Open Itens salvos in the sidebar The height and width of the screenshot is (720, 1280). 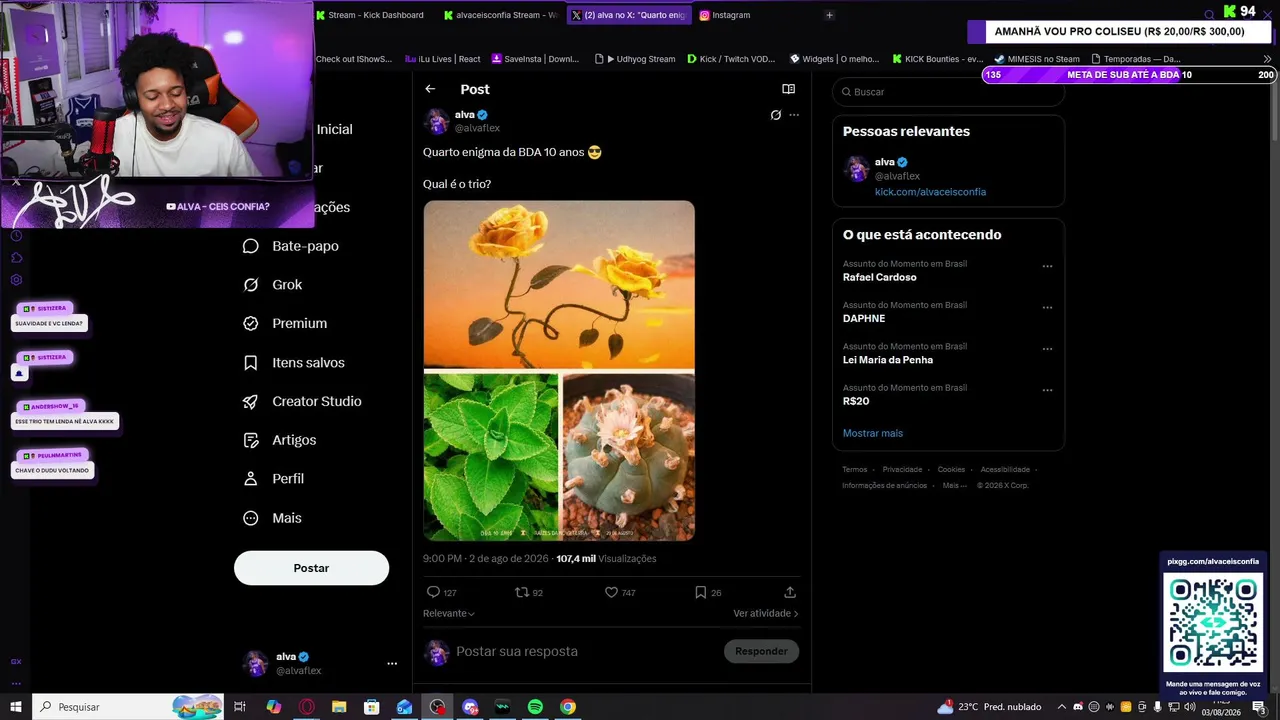click(294, 363)
